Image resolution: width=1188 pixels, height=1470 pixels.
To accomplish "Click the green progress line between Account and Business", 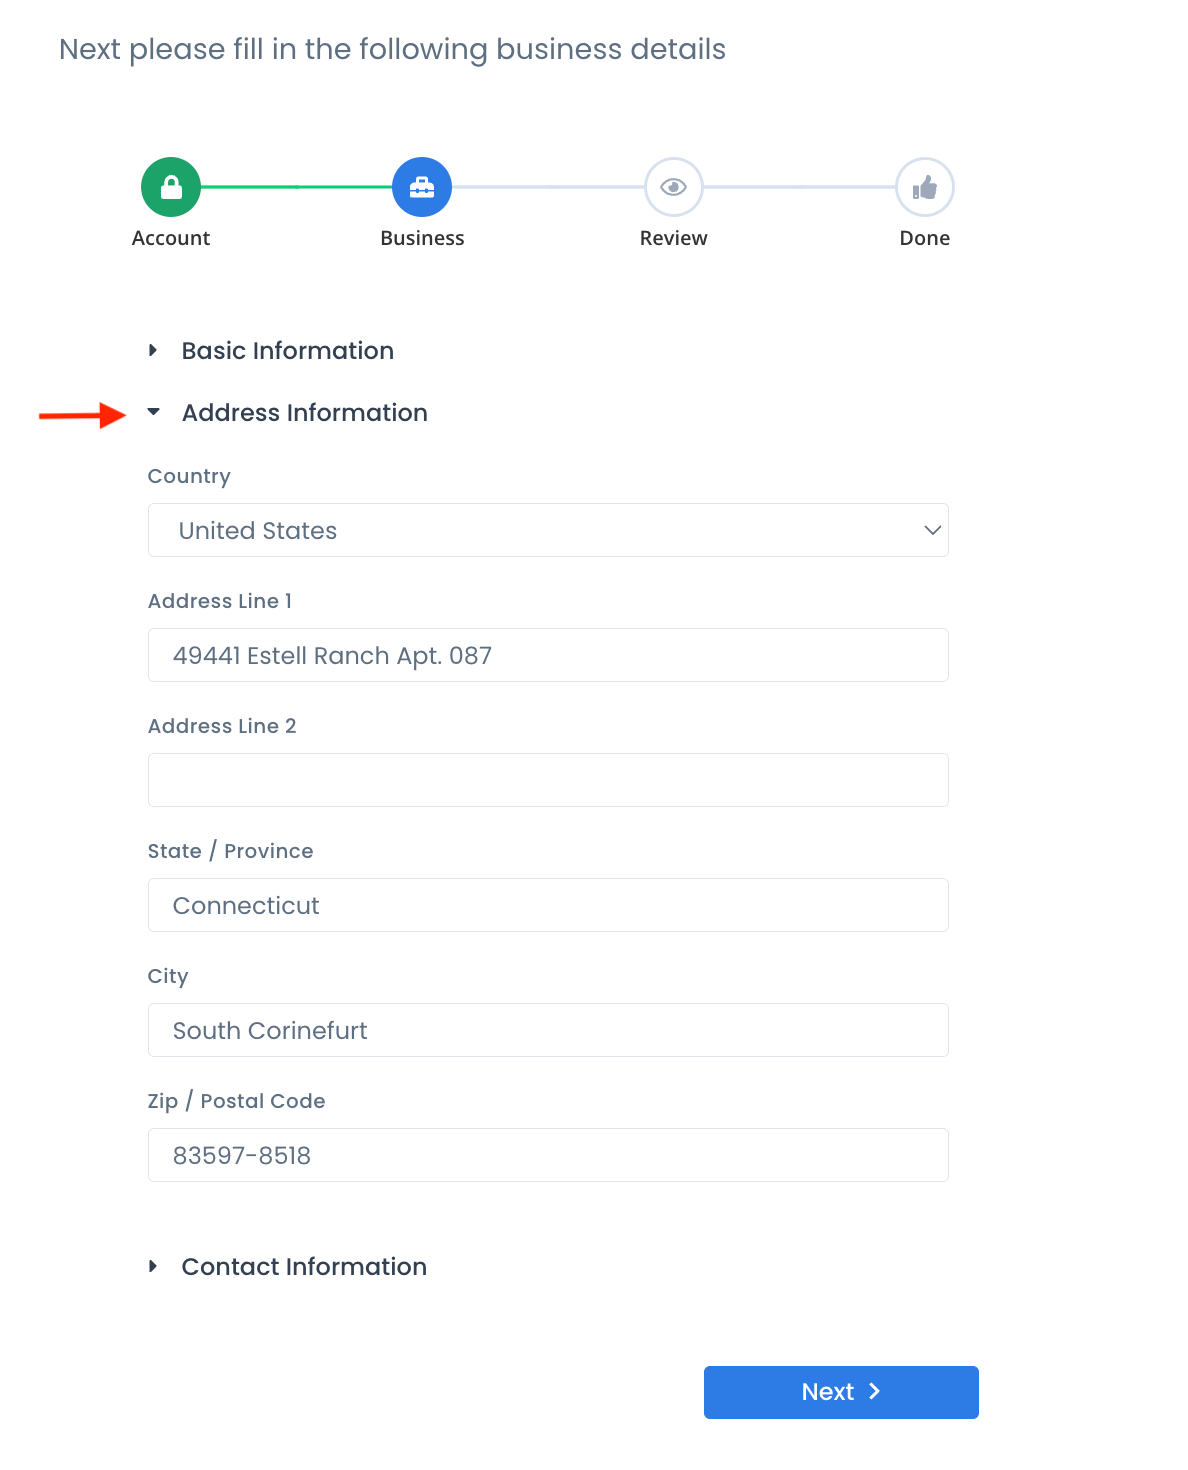I will 296,186.
